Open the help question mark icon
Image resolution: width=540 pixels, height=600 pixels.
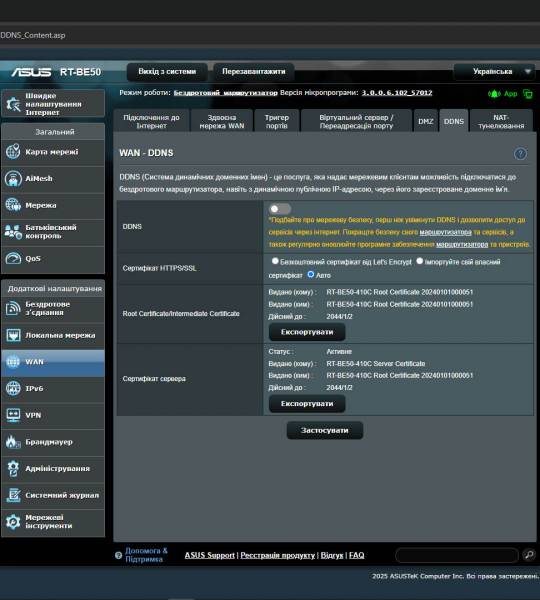(x=520, y=154)
